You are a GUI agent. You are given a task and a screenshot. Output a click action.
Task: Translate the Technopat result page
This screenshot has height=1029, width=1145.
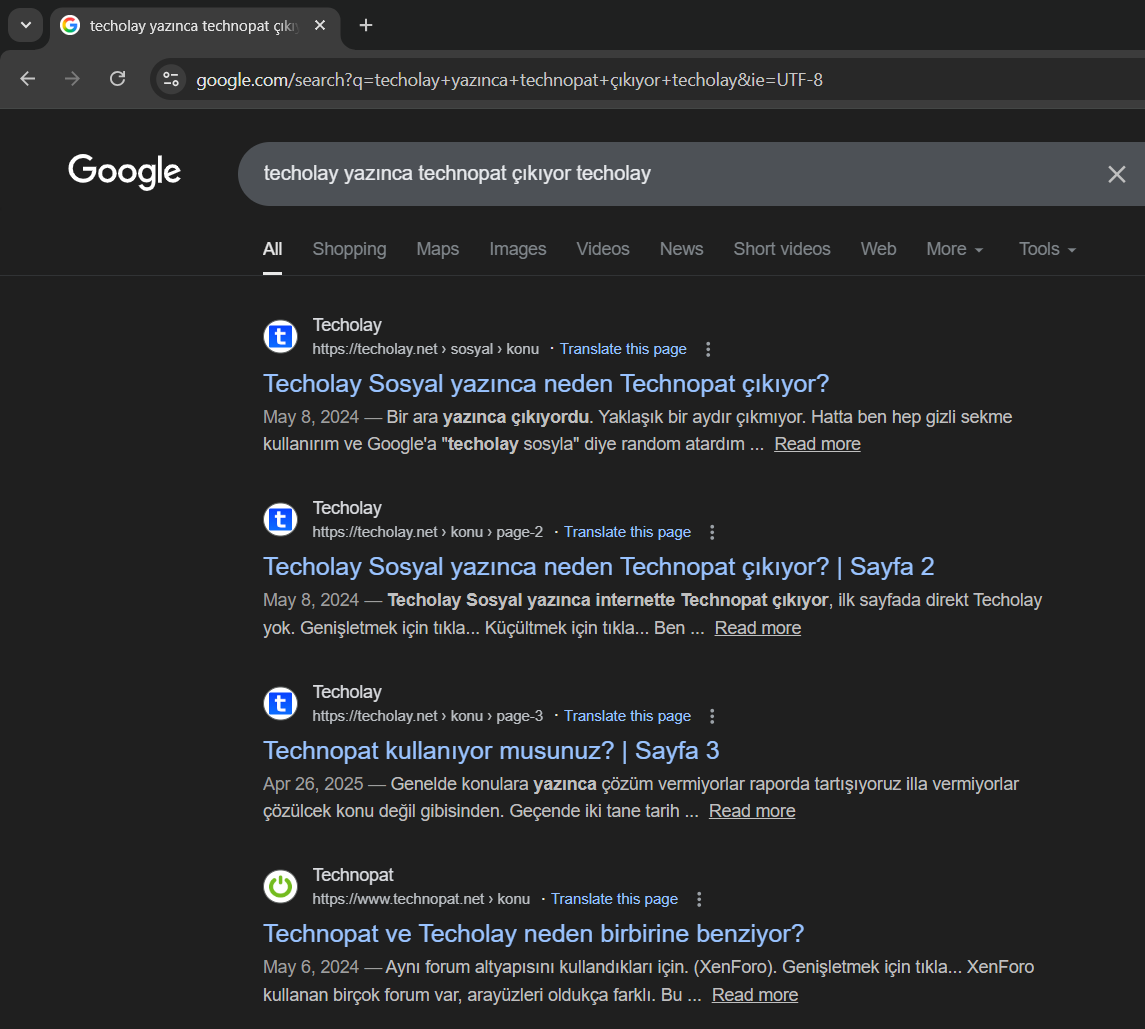[x=614, y=899]
